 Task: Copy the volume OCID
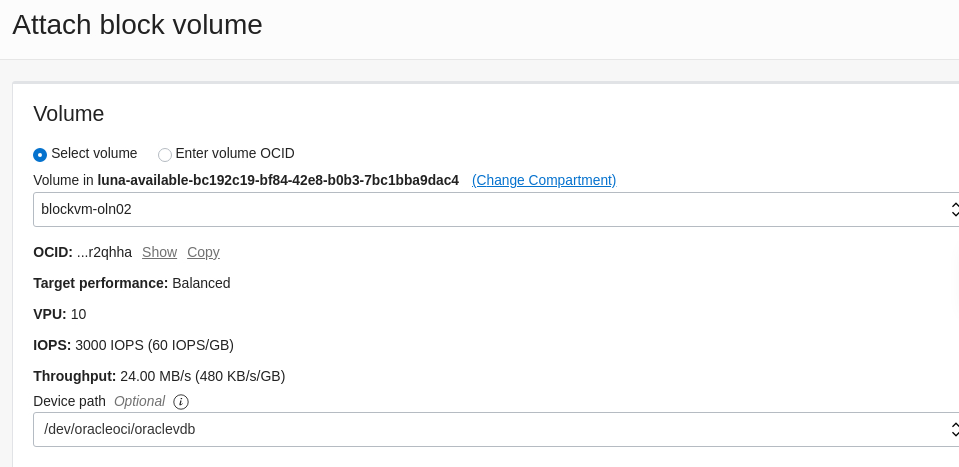203,252
